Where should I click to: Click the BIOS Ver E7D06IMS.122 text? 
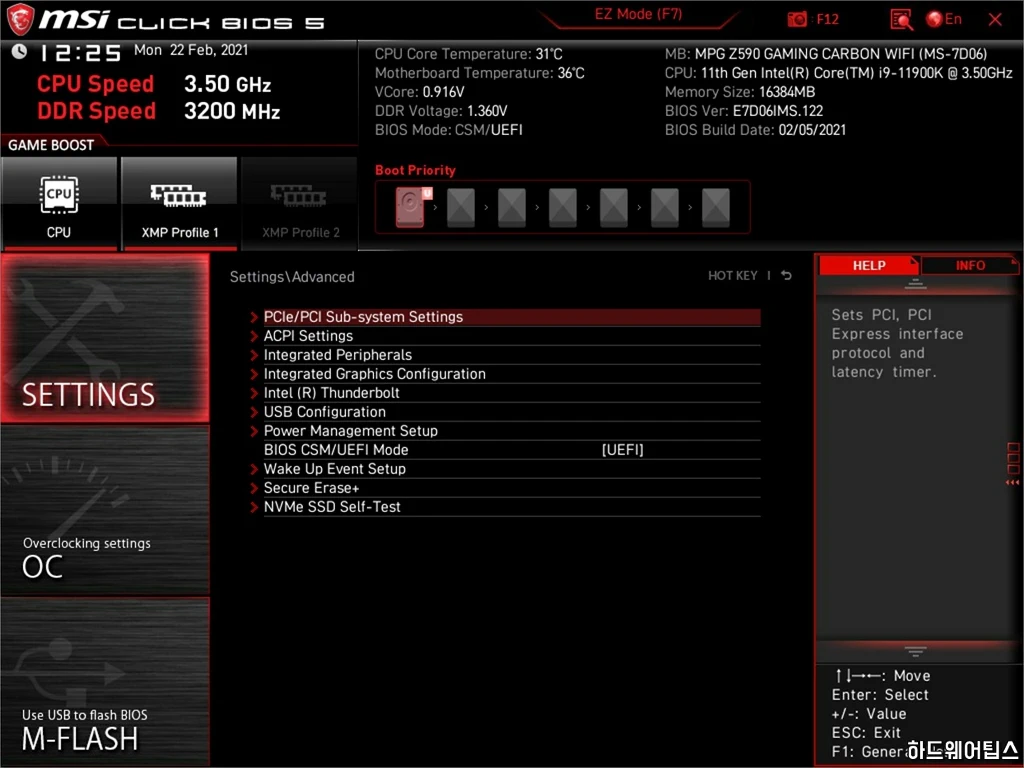744,111
